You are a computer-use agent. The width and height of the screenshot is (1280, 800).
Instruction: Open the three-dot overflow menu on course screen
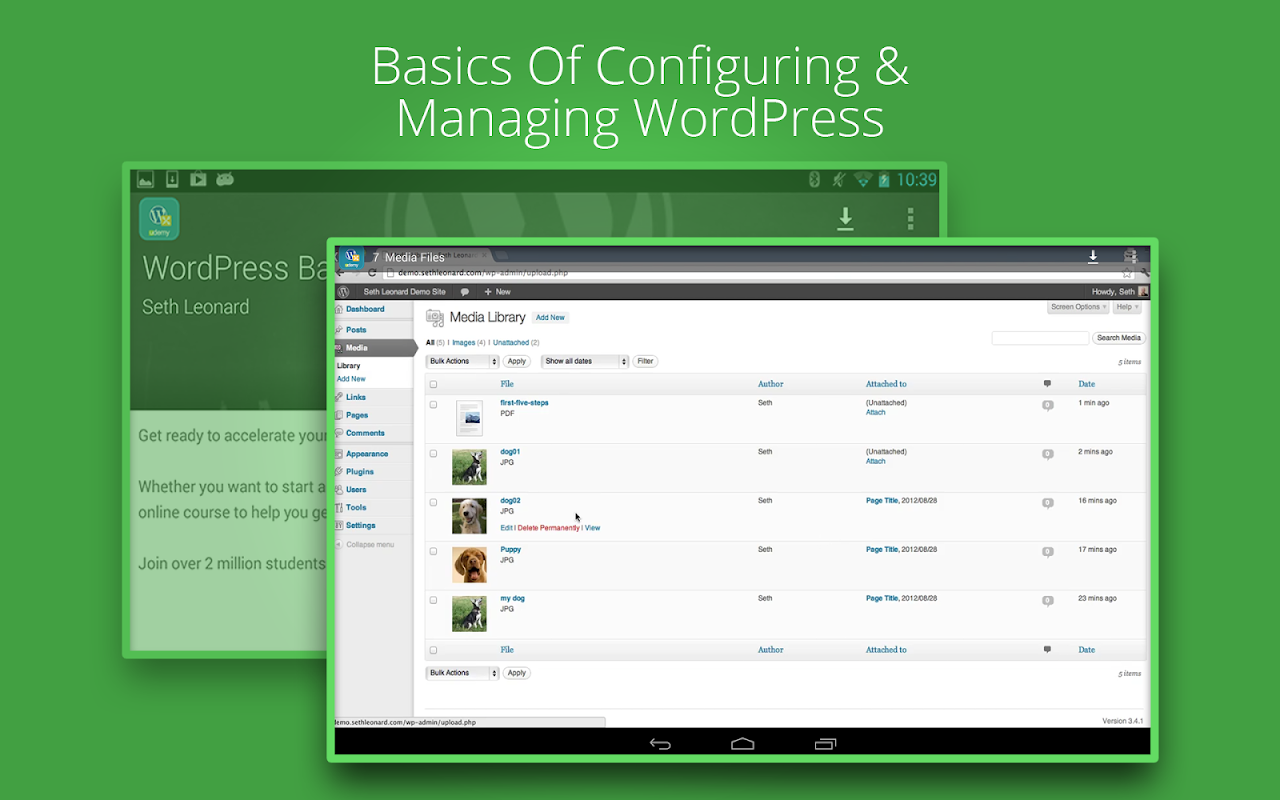coord(910,218)
